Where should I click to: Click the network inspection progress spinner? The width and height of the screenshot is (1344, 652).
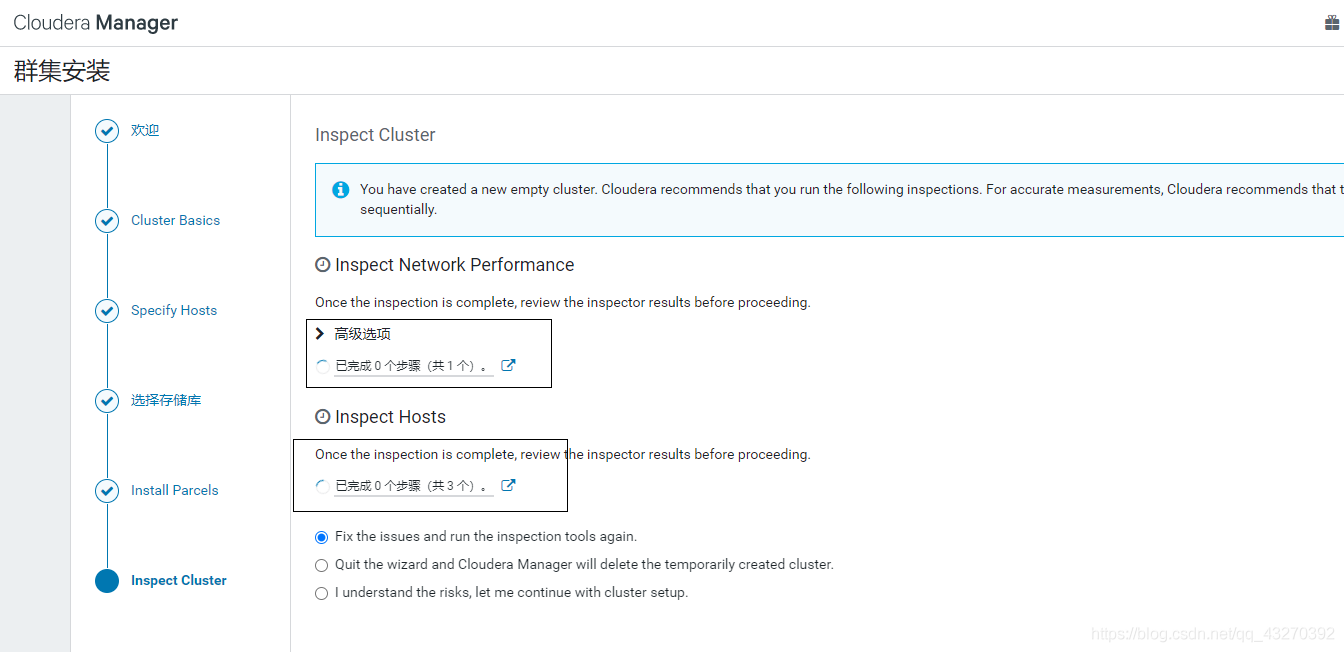322,366
